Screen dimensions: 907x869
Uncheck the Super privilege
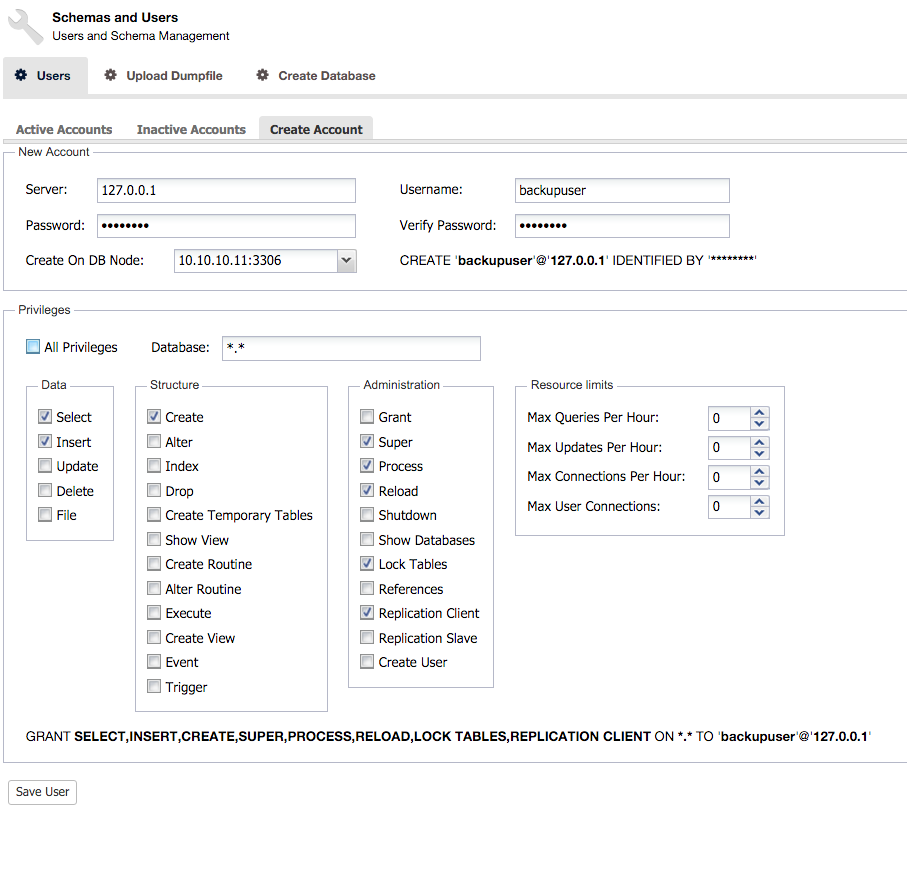click(x=367, y=441)
